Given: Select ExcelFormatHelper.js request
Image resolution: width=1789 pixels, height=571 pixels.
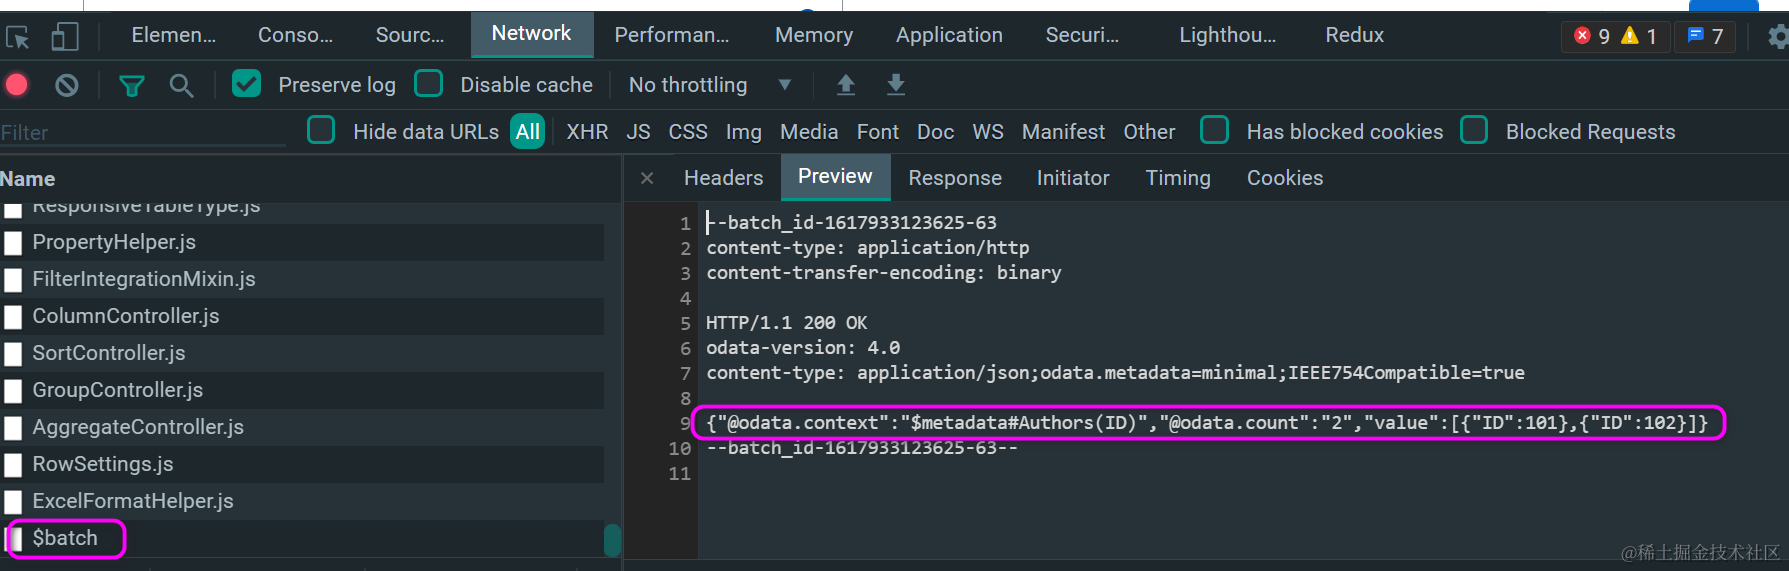Looking at the screenshot, I should [x=302, y=502].
